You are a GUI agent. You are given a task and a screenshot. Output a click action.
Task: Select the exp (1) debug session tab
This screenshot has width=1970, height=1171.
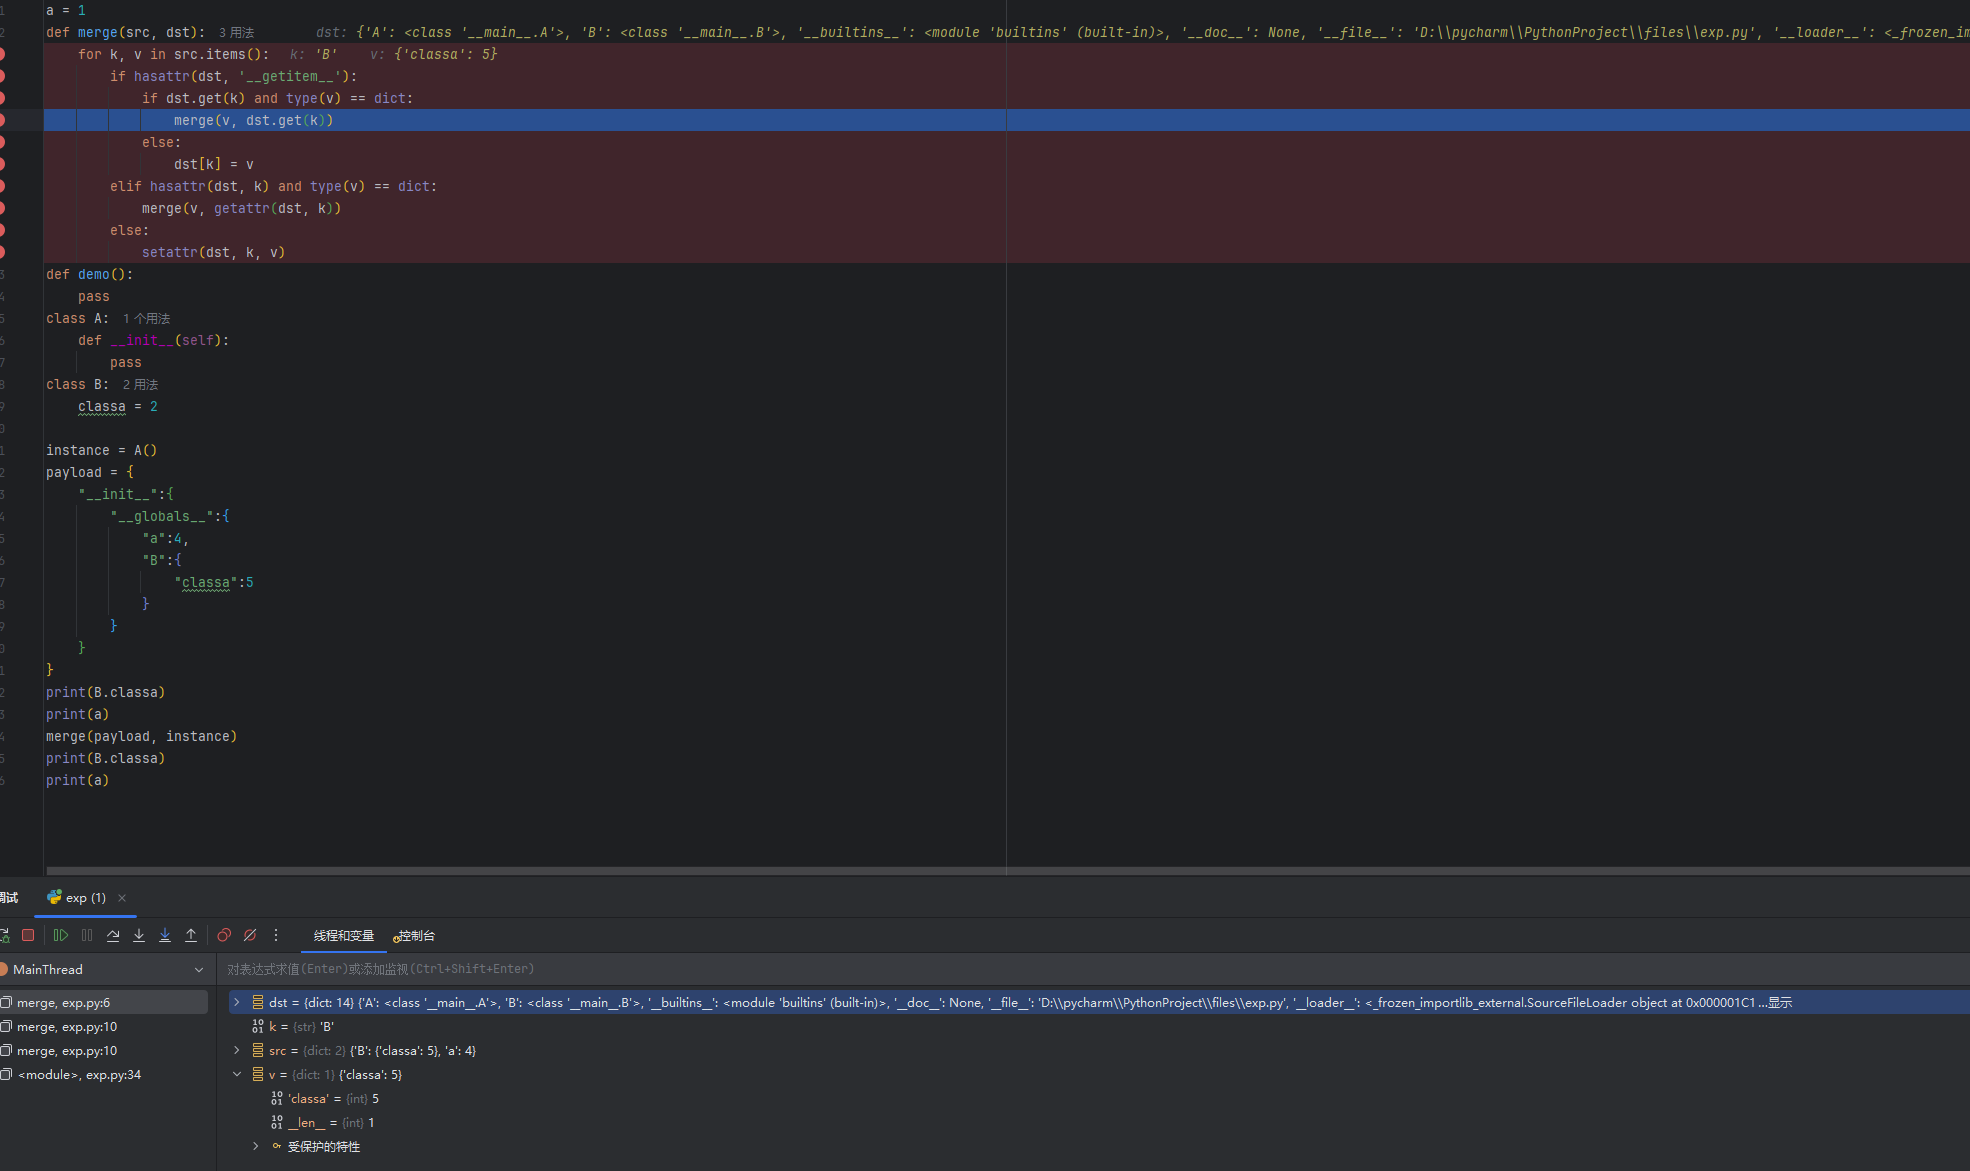(x=84, y=897)
